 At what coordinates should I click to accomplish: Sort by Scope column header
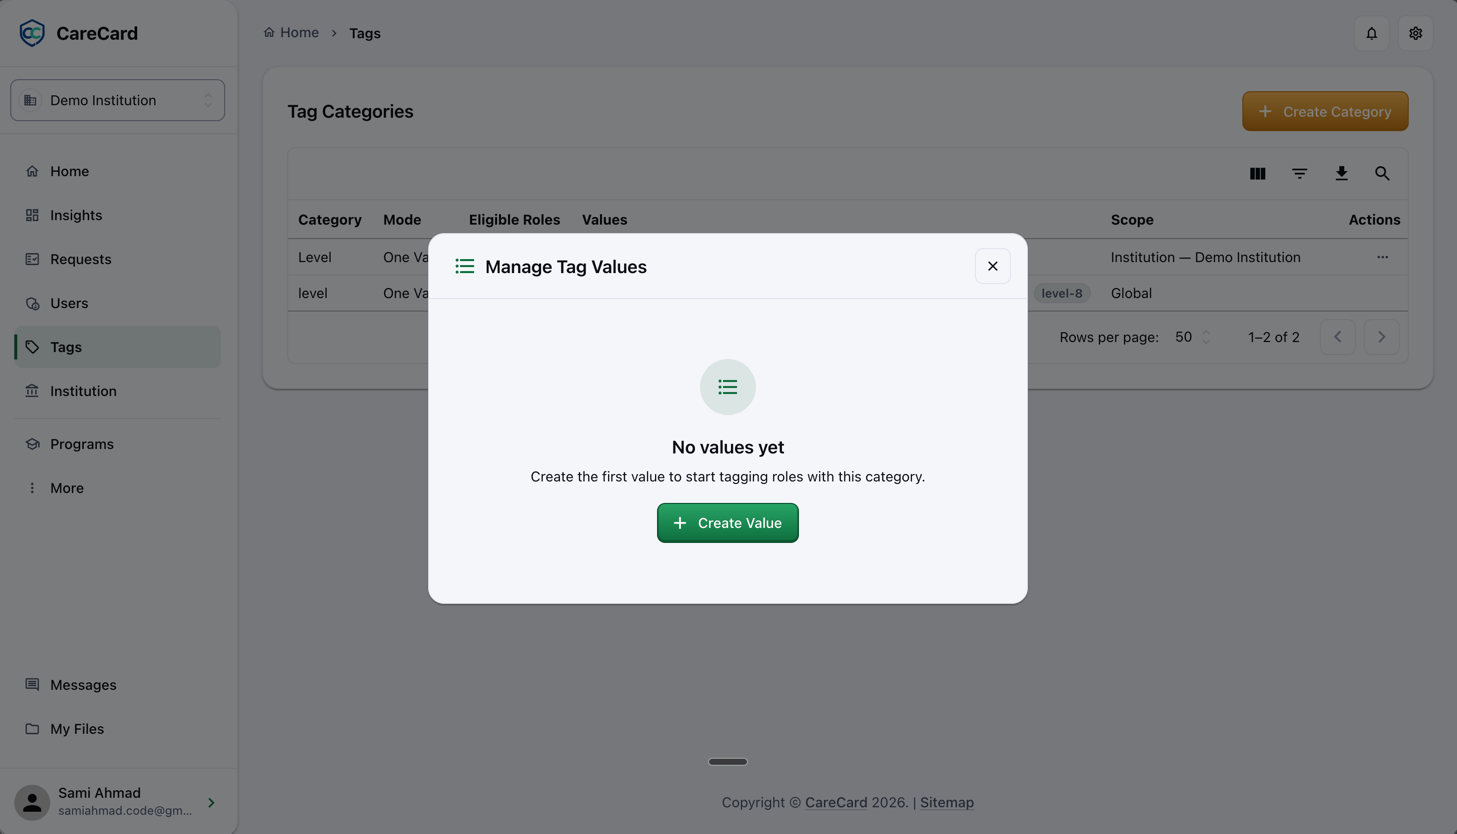(x=1132, y=220)
